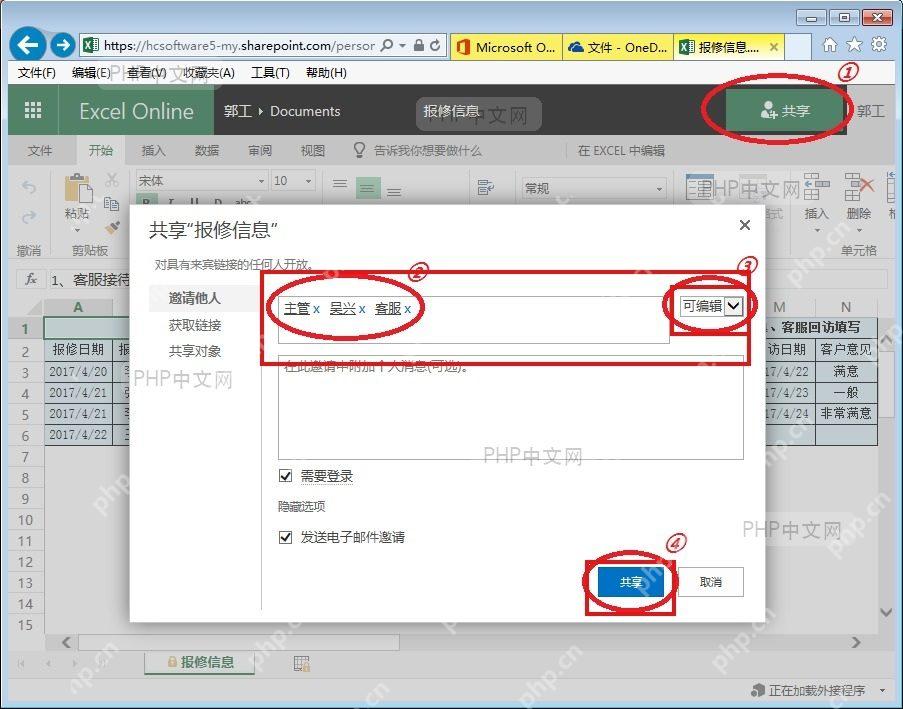This screenshot has width=903, height=709.
Task: Click the blue 共享 button in dialog
Action: pyautogui.click(x=630, y=582)
